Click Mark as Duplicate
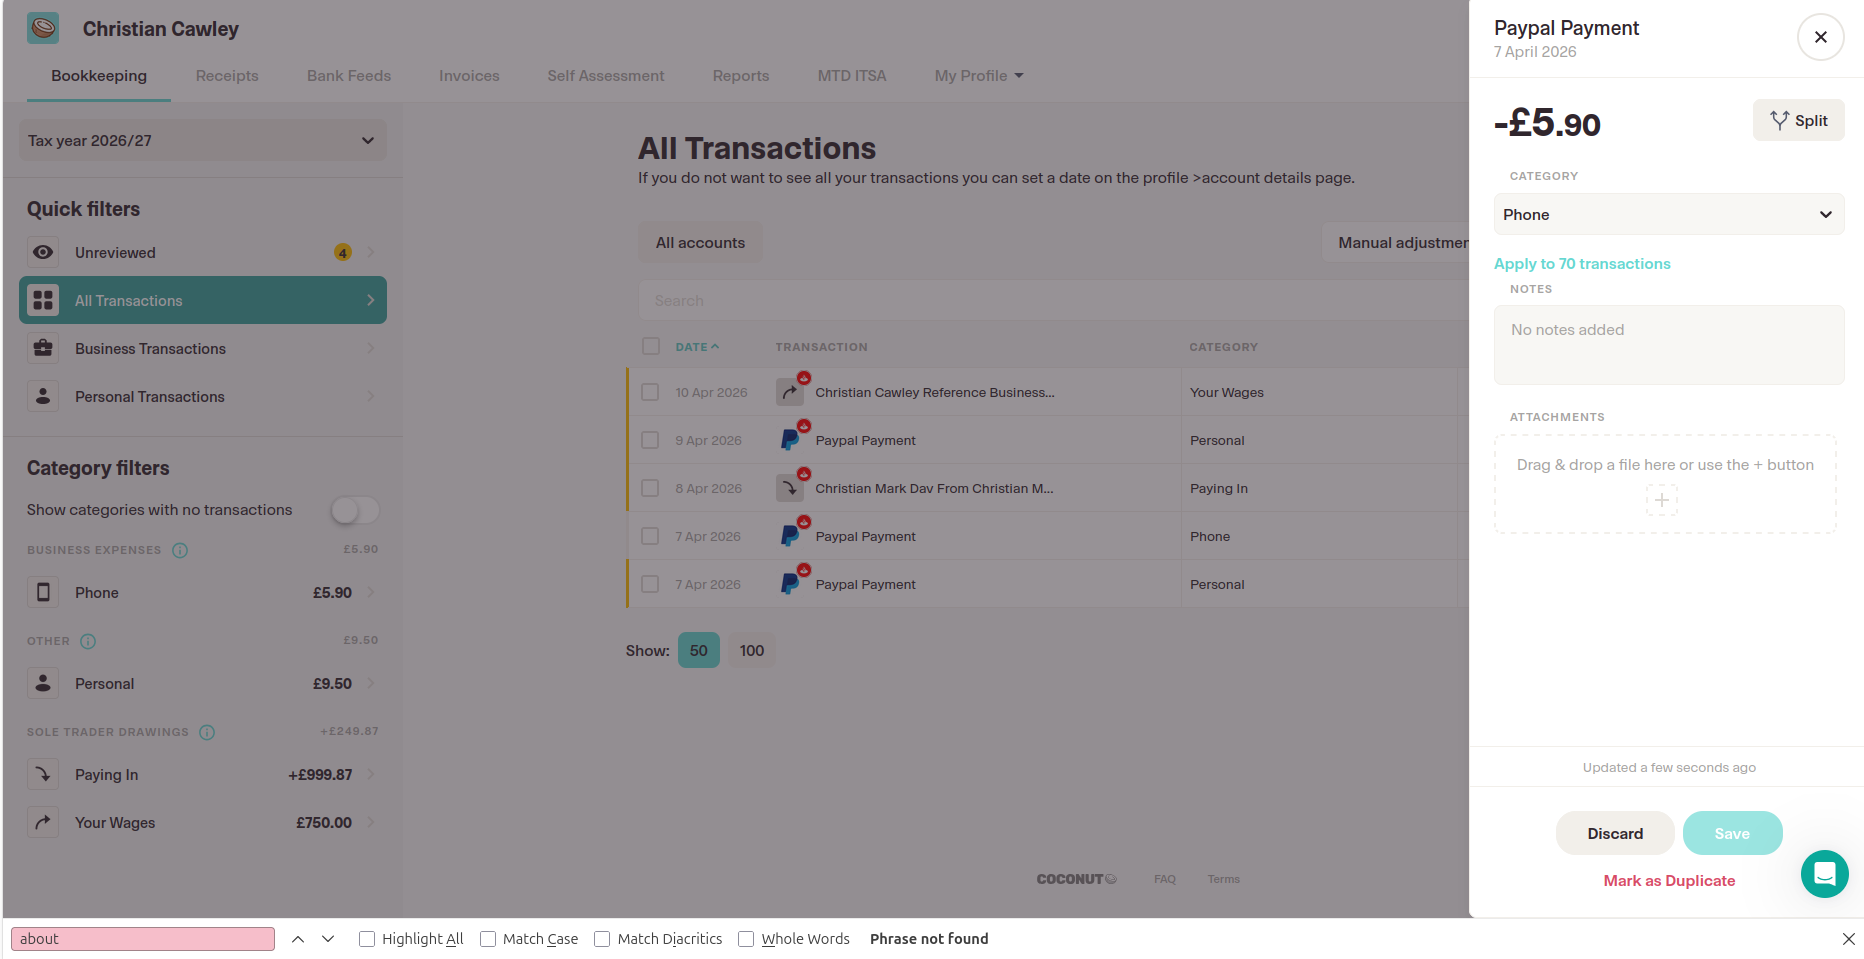The height and width of the screenshot is (959, 1864). point(1668,881)
